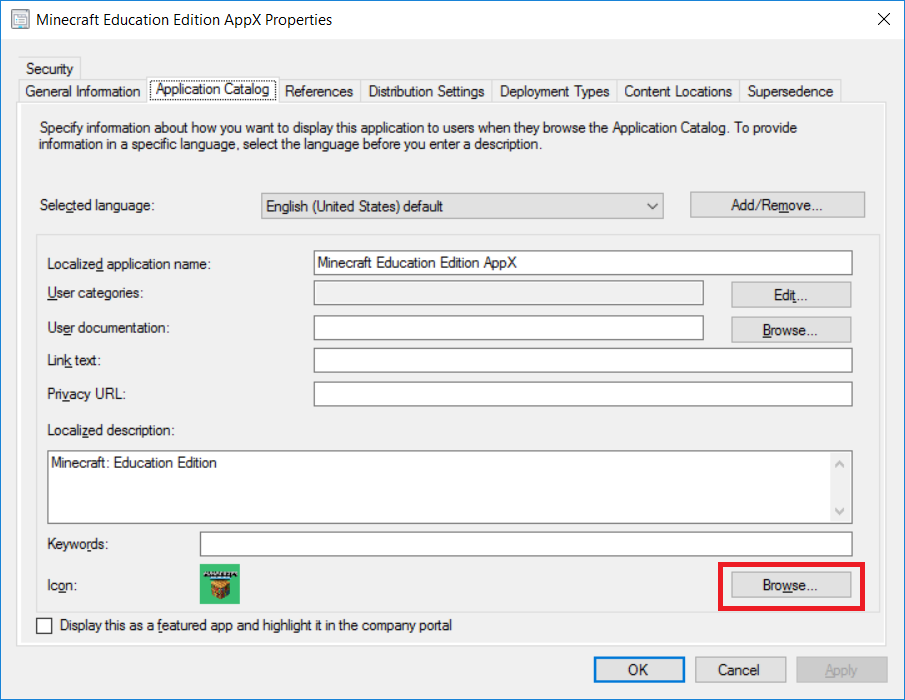Click the Privacy URL input field
The height and width of the screenshot is (700, 905).
click(583, 394)
